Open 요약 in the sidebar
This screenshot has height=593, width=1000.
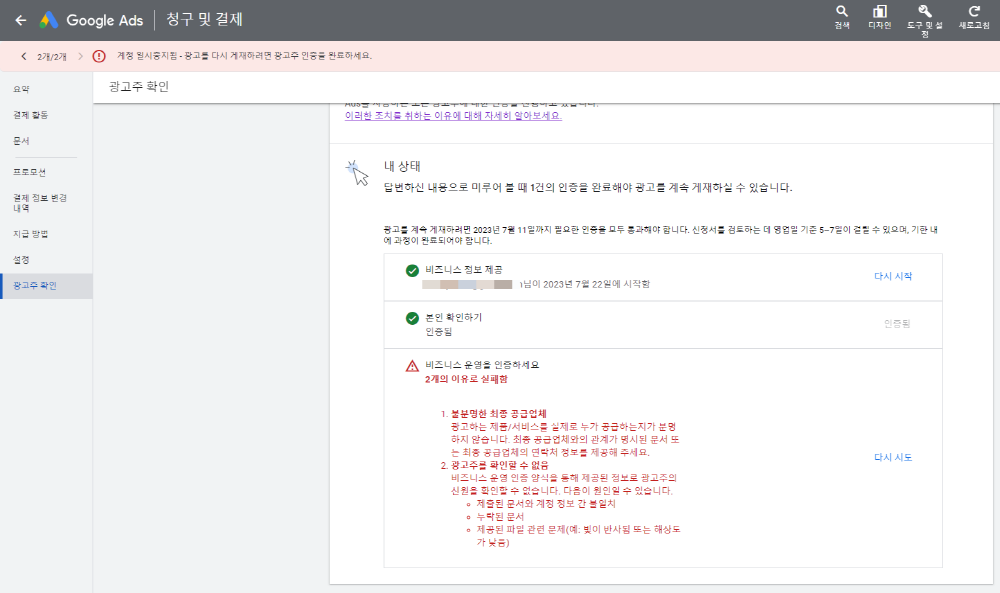click(x=21, y=89)
